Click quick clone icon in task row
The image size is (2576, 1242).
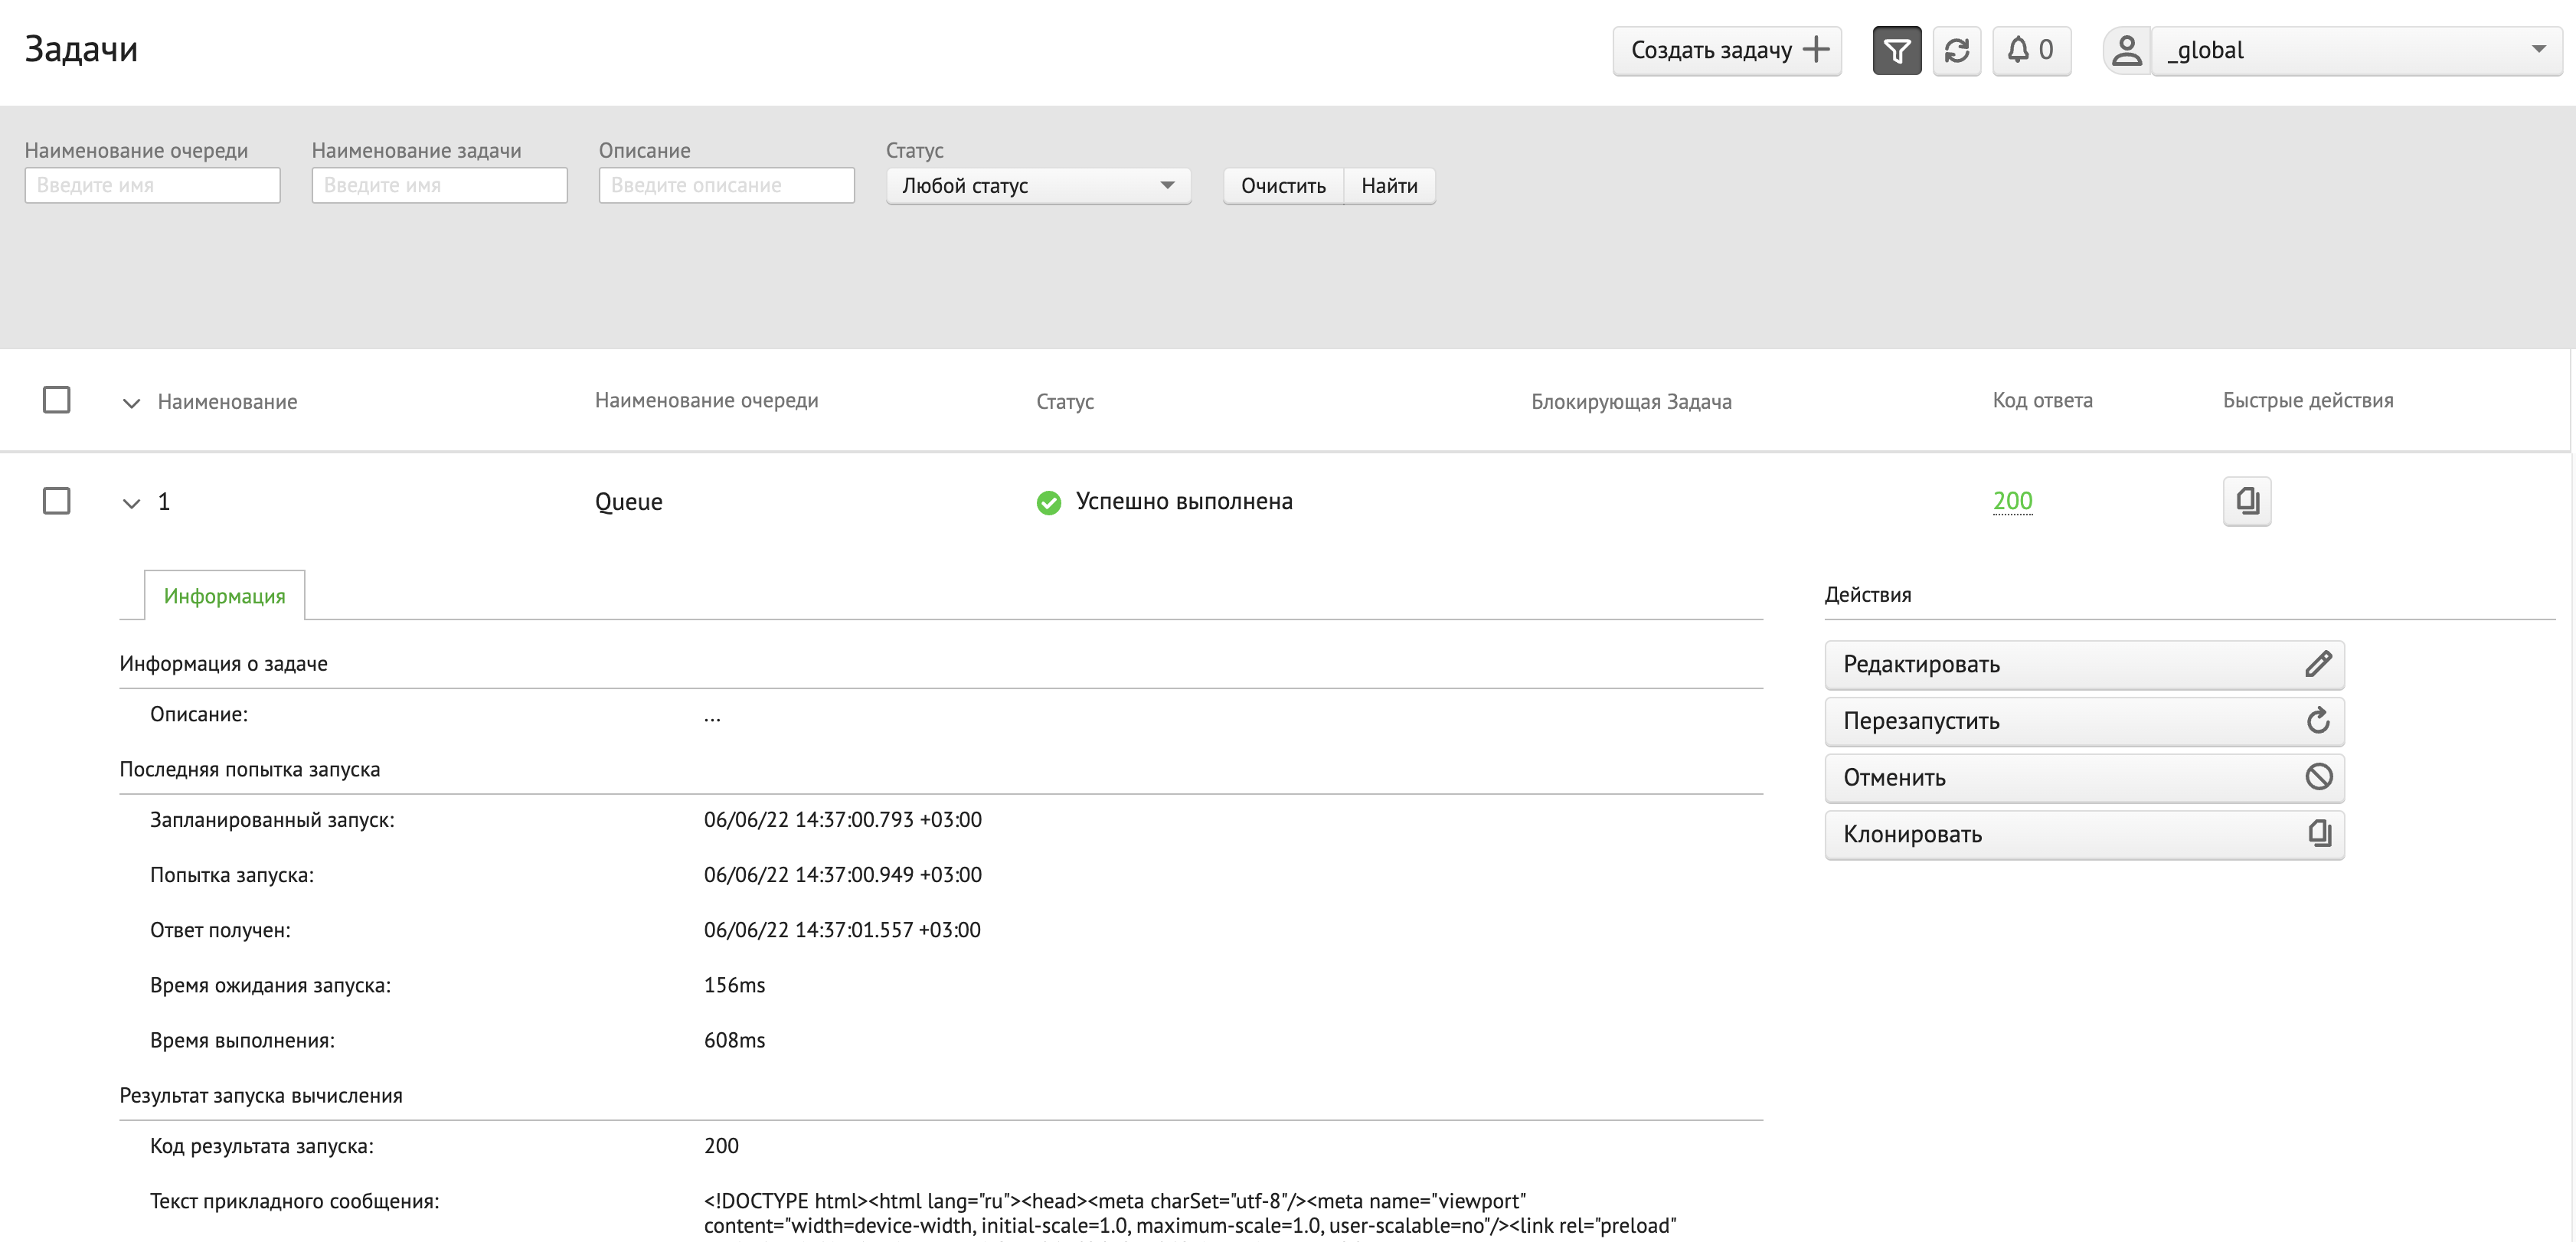tap(2246, 500)
